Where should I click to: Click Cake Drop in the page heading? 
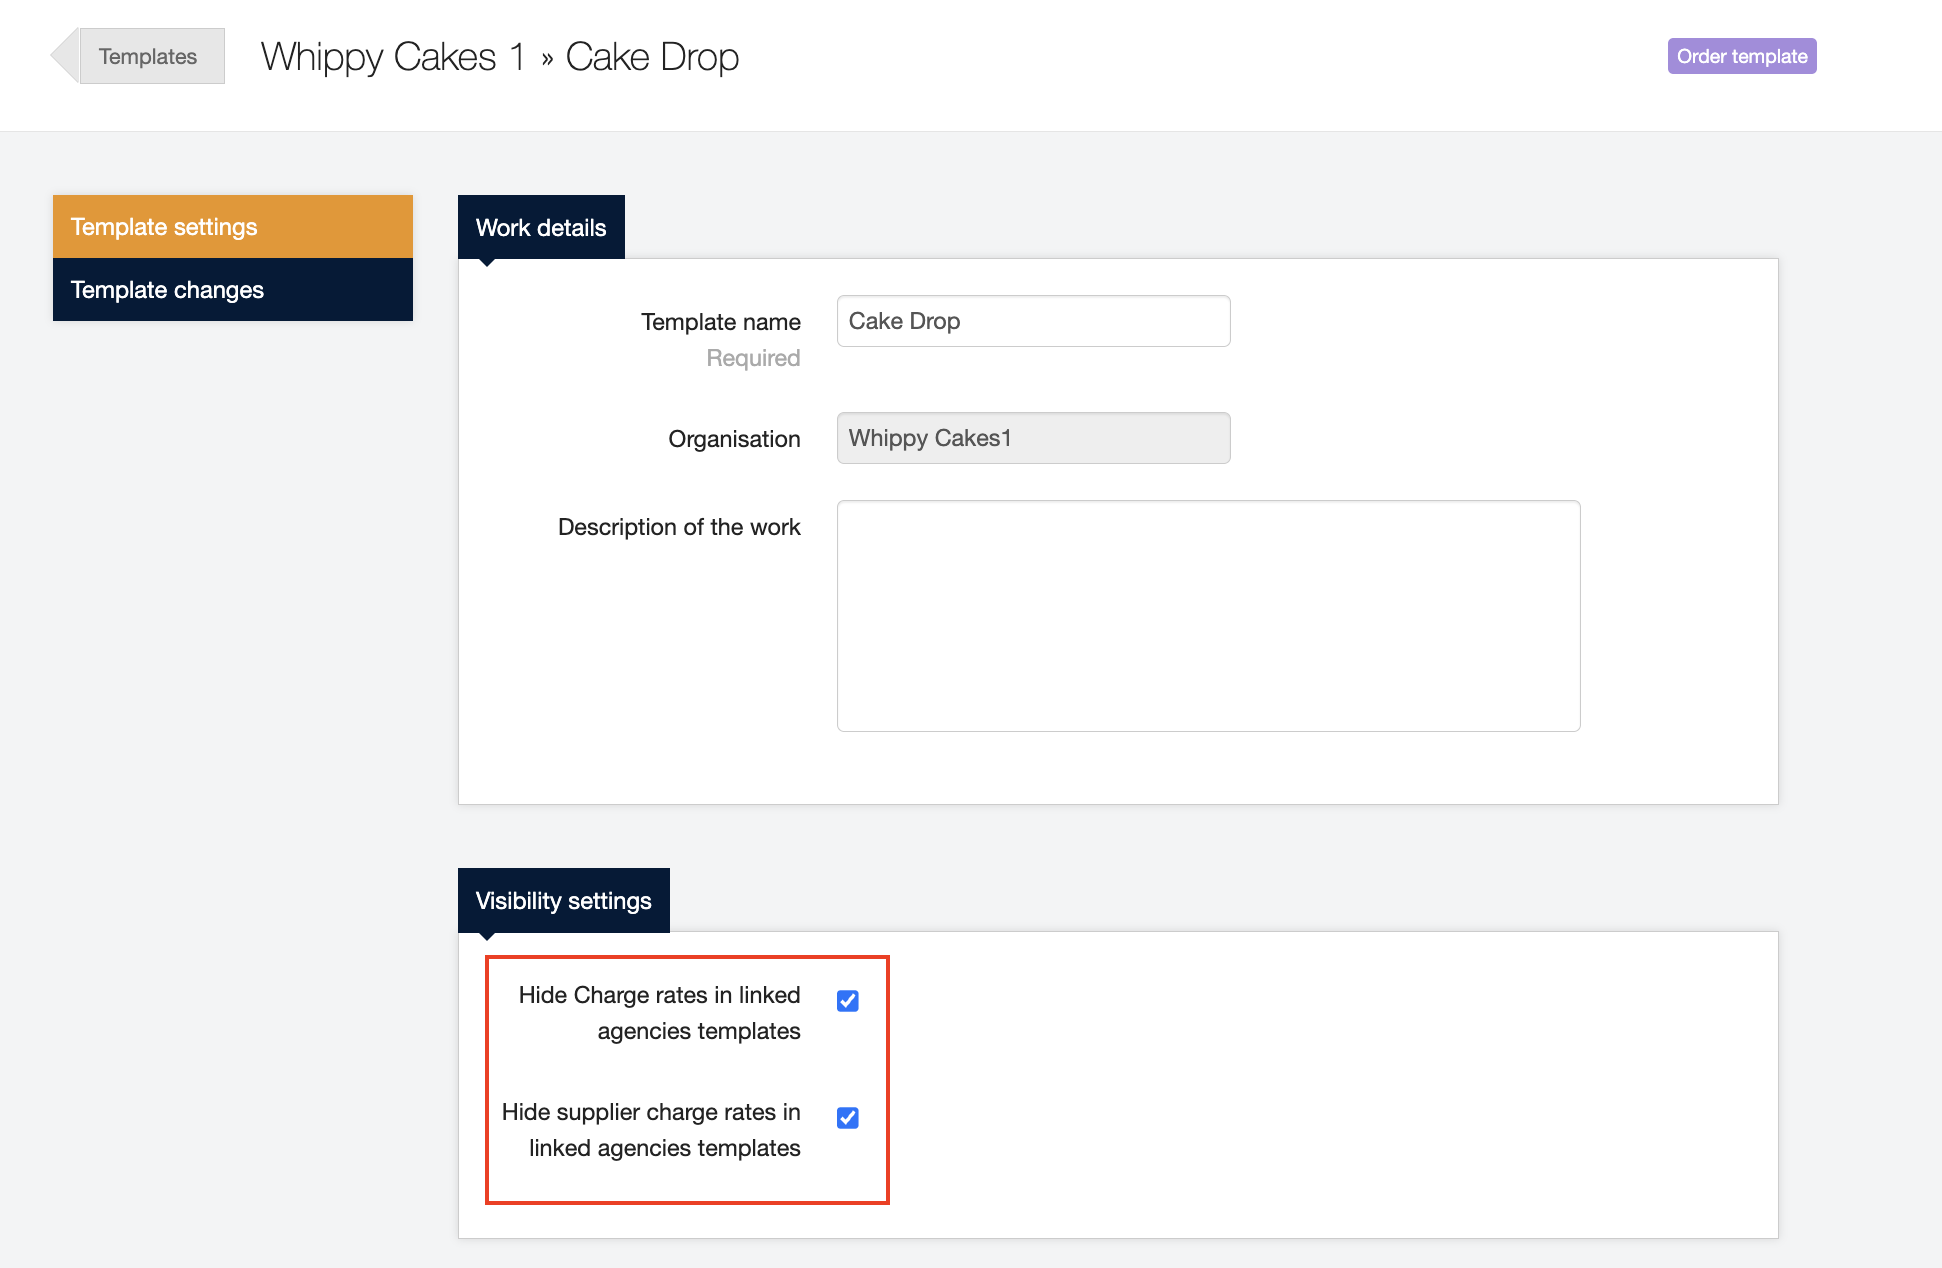point(652,57)
